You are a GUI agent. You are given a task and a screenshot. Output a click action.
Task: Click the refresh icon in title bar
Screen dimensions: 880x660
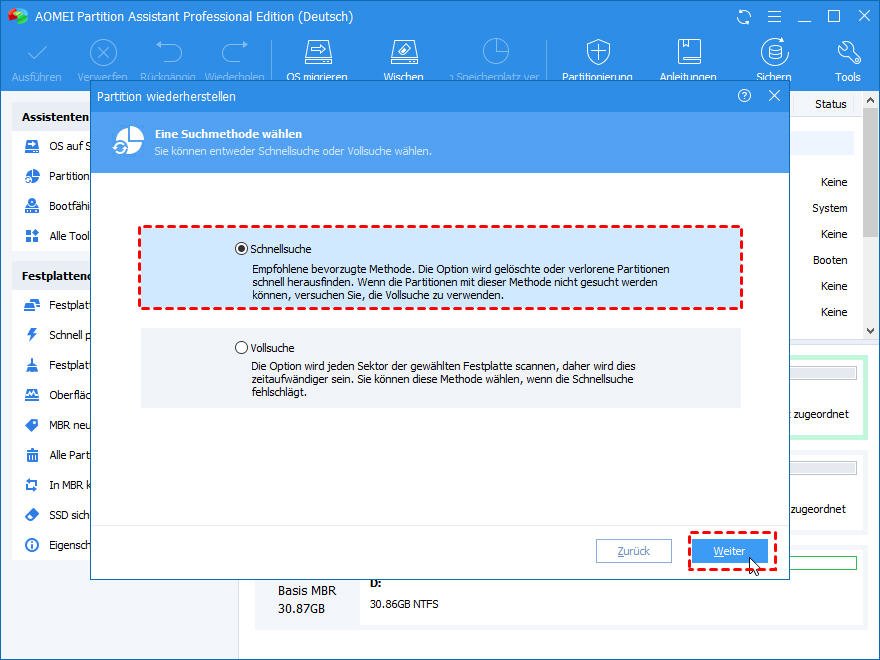(744, 17)
